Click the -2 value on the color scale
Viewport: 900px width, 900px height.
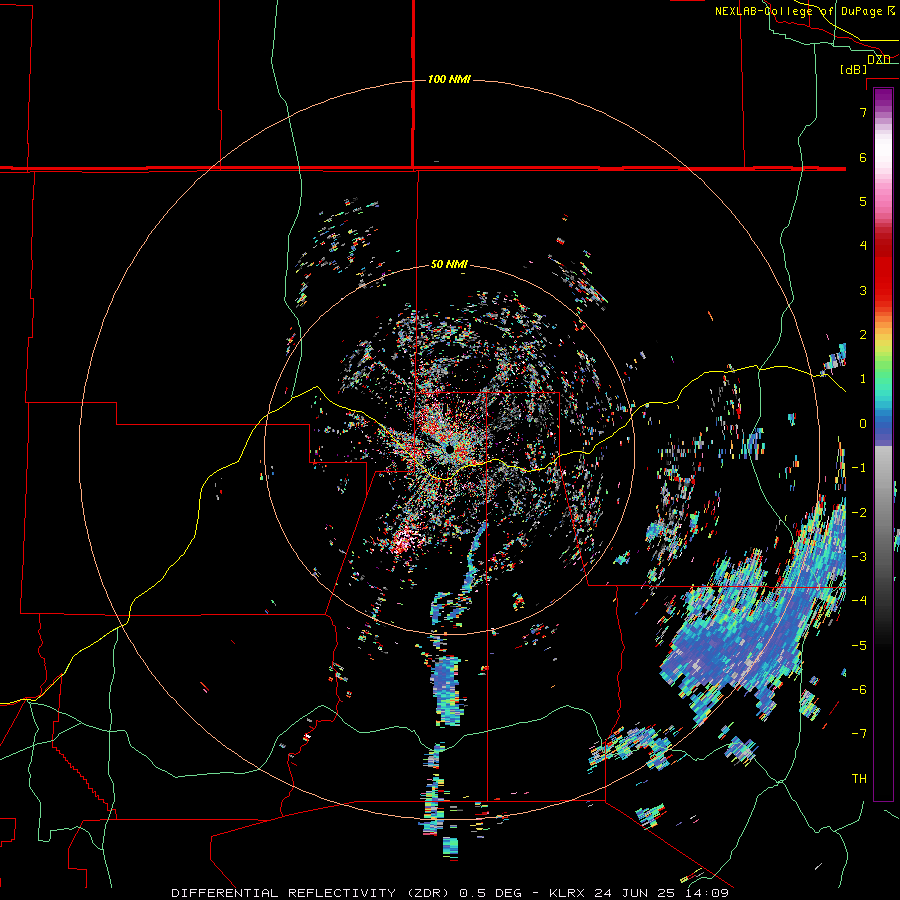coord(859,512)
